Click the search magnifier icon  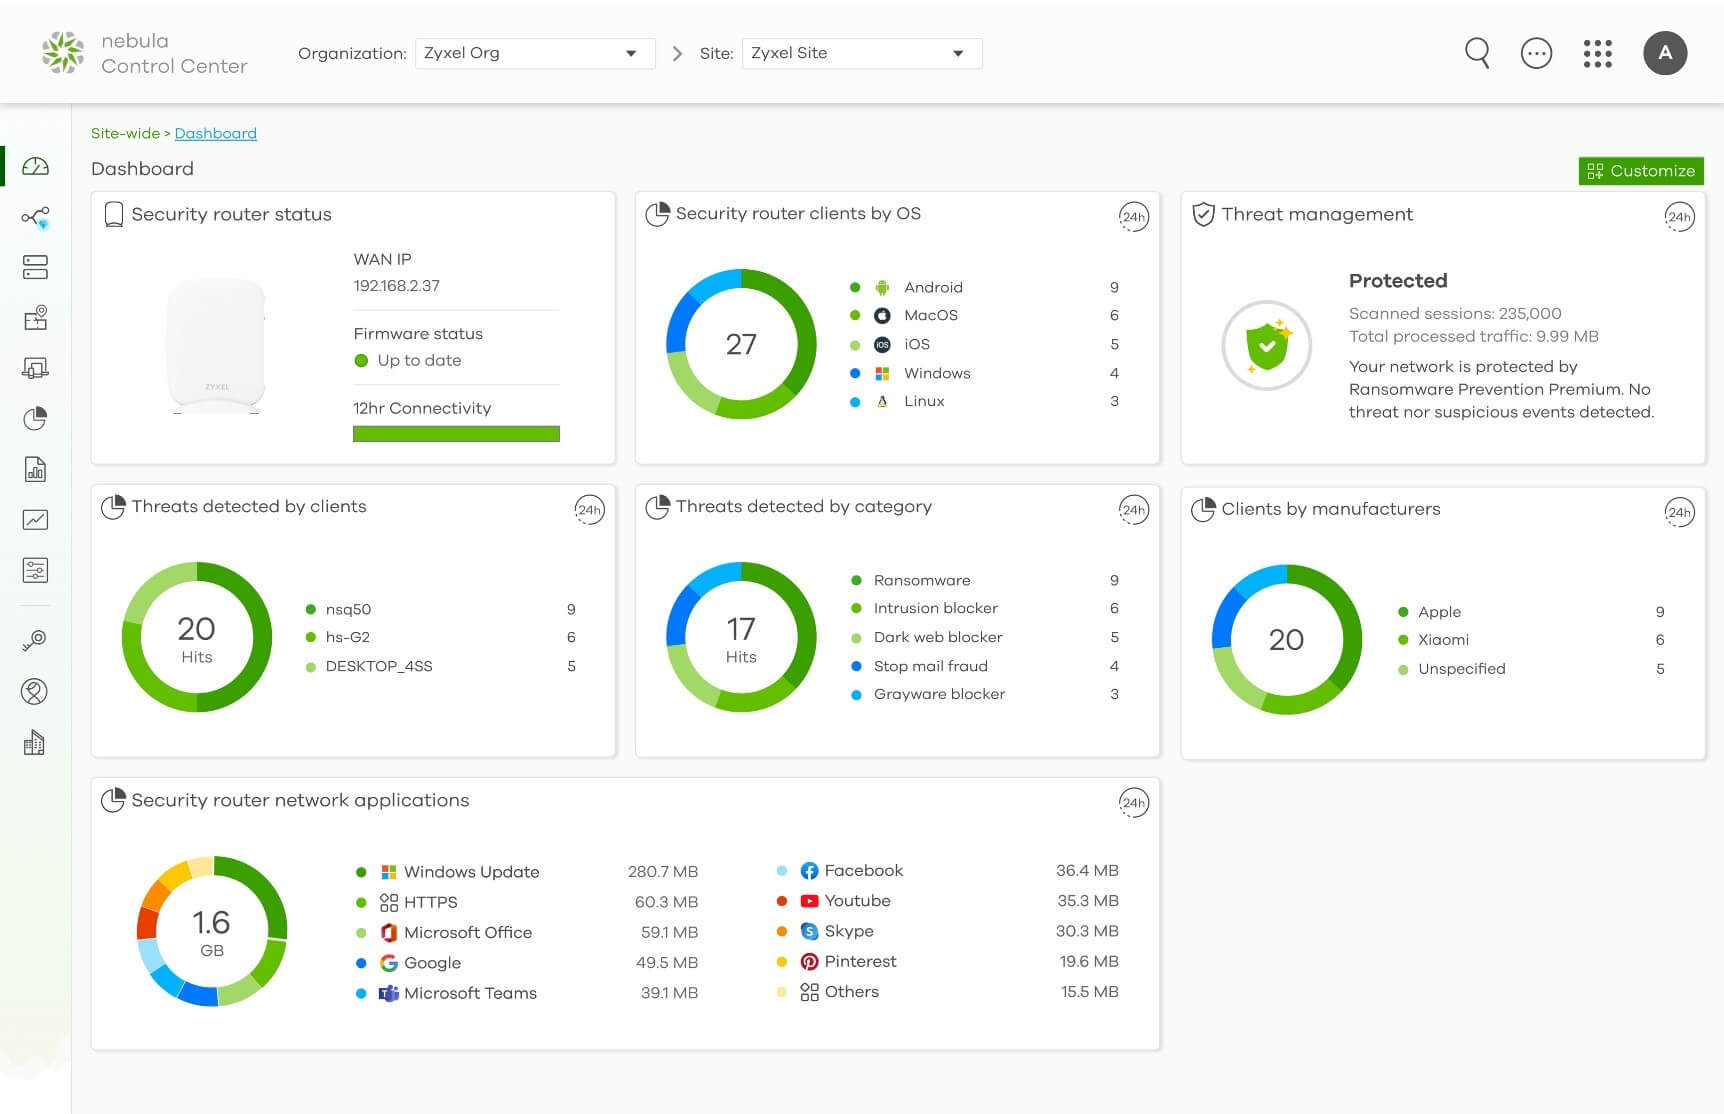(1477, 53)
